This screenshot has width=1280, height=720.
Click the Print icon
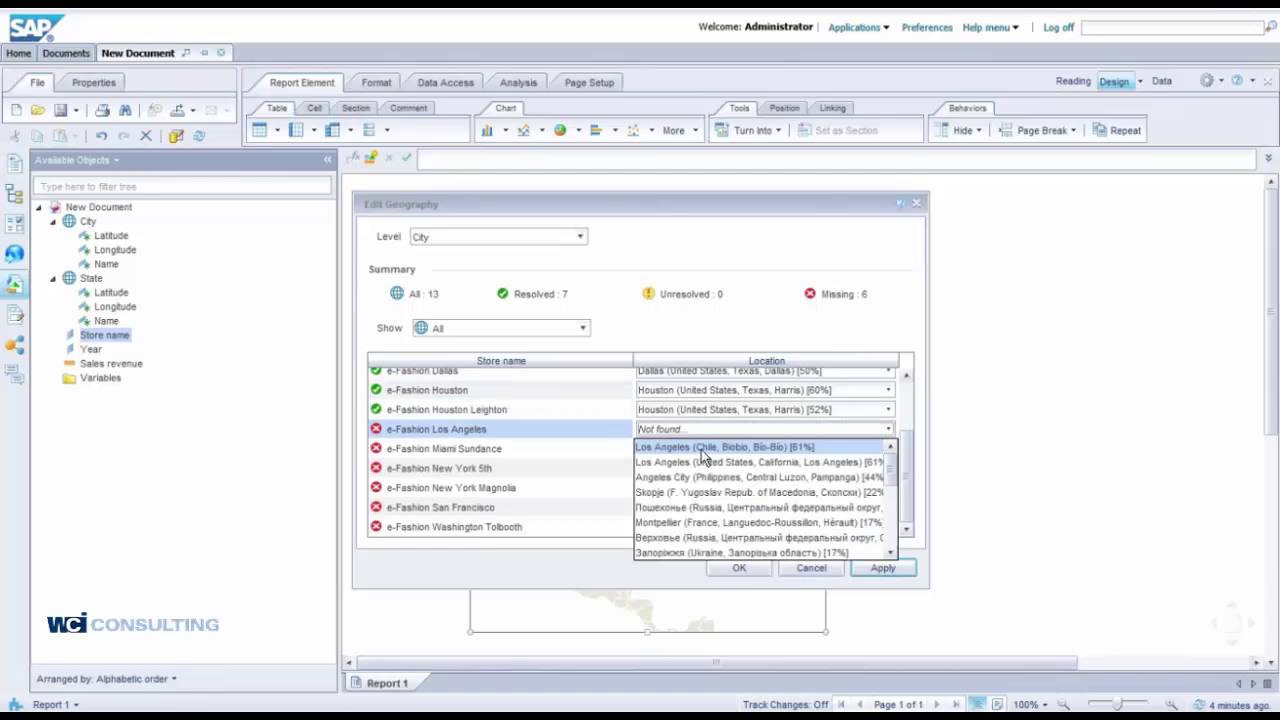pos(102,110)
